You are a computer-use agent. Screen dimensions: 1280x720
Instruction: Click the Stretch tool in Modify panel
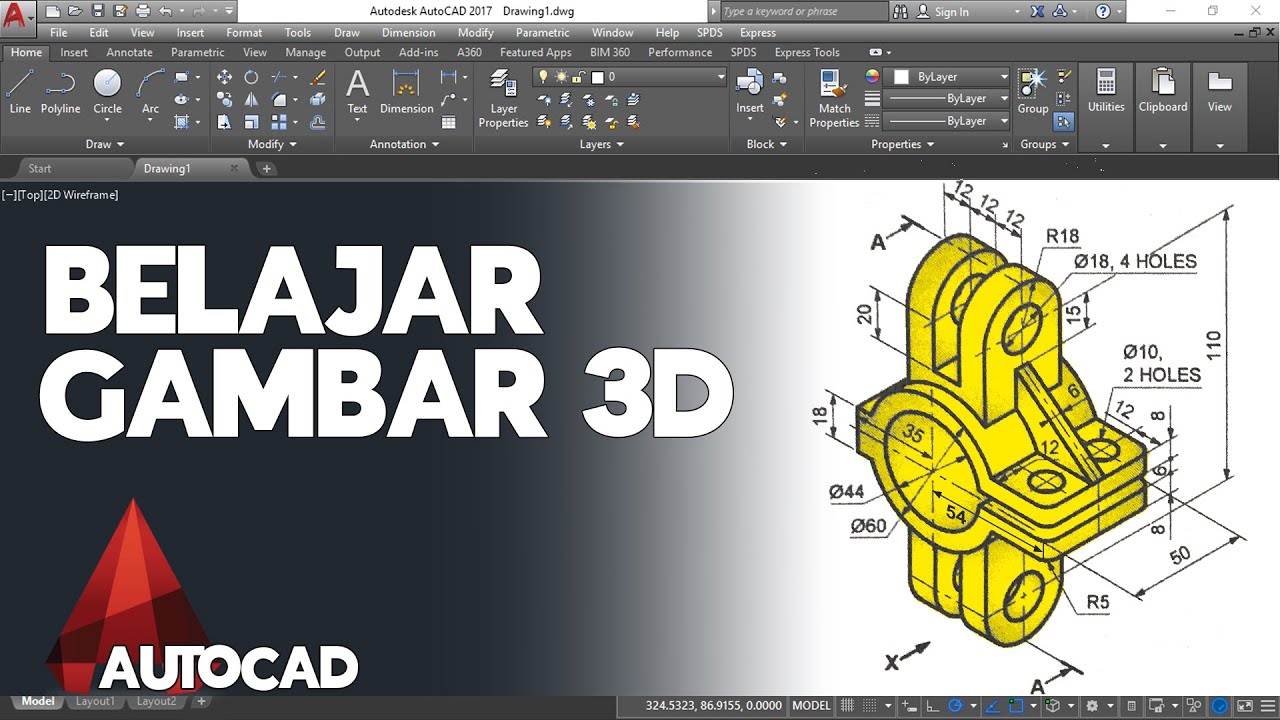click(x=224, y=122)
